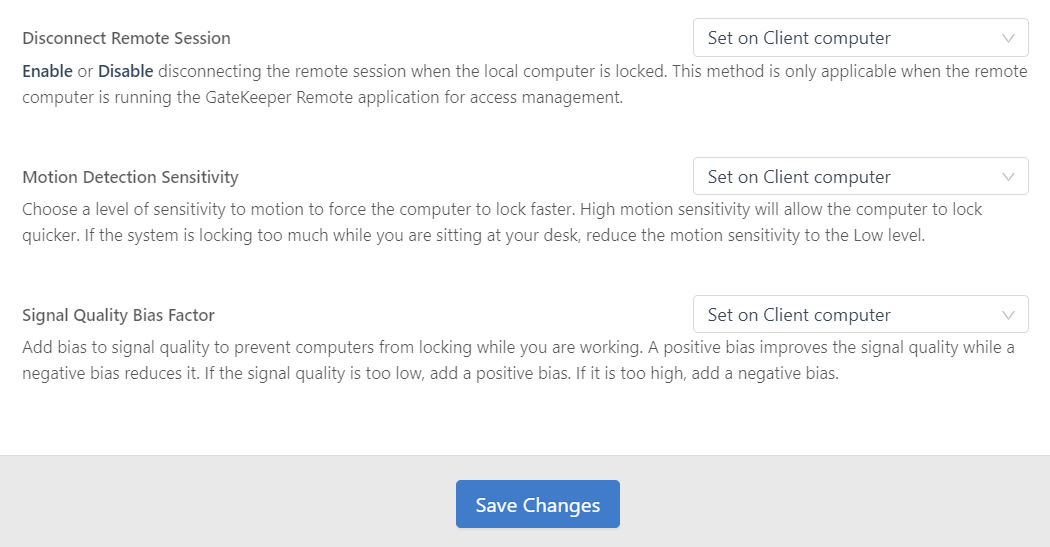Click the bold Disable word

pyautogui.click(x=125, y=71)
